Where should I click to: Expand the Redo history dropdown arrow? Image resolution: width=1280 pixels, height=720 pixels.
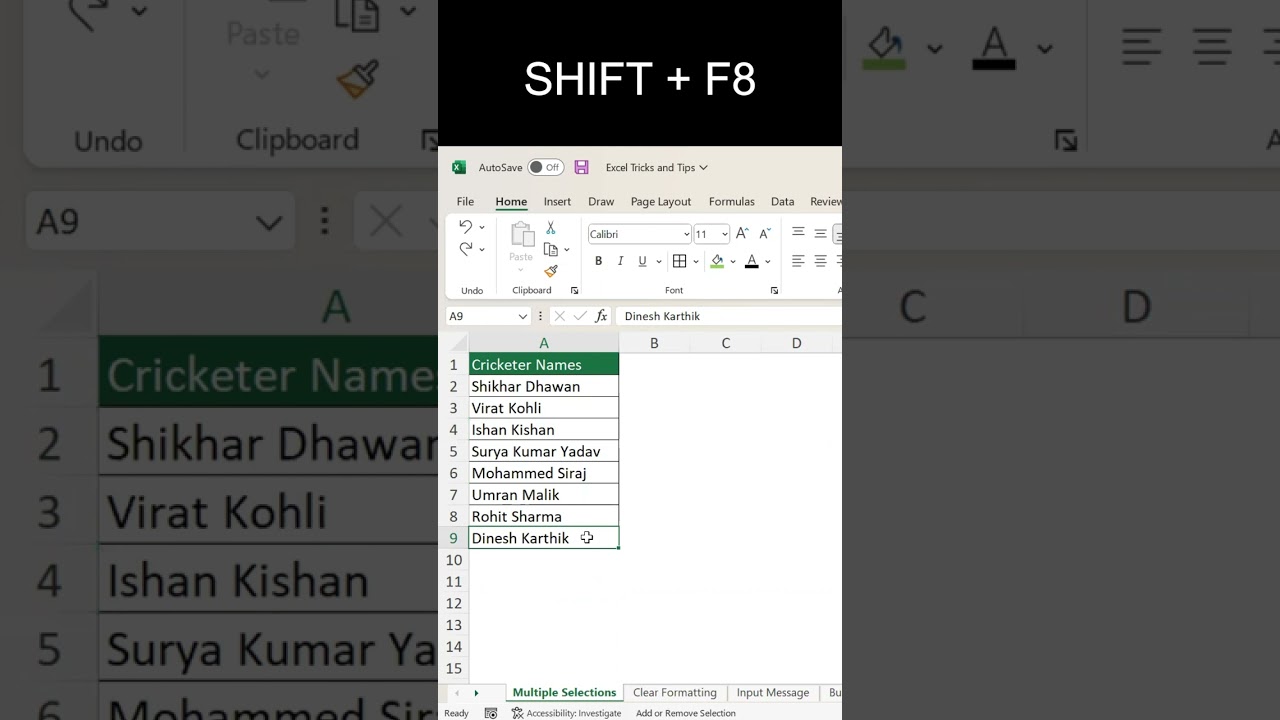click(482, 250)
